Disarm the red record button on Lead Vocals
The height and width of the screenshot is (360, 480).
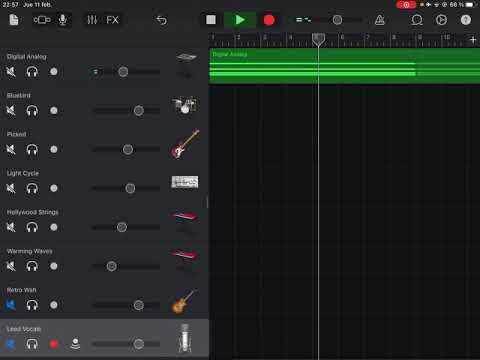point(54,344)
